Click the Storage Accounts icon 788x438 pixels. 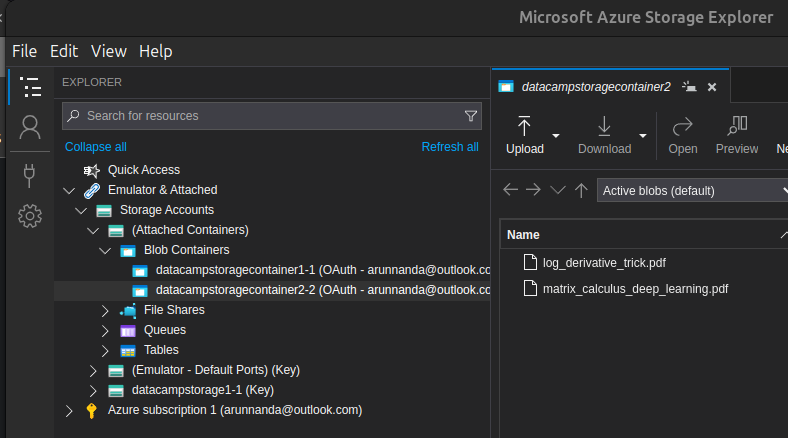104,210
